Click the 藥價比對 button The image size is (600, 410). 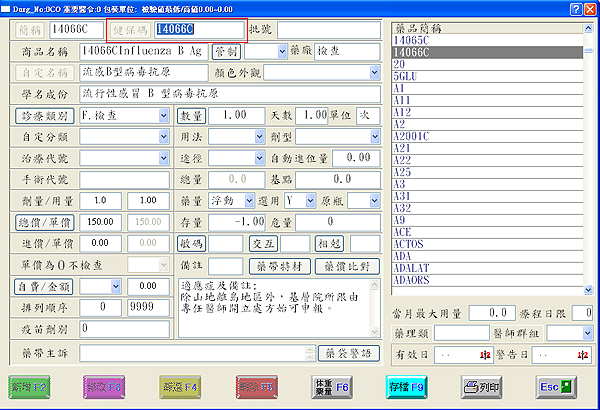(x=347, y=267)
